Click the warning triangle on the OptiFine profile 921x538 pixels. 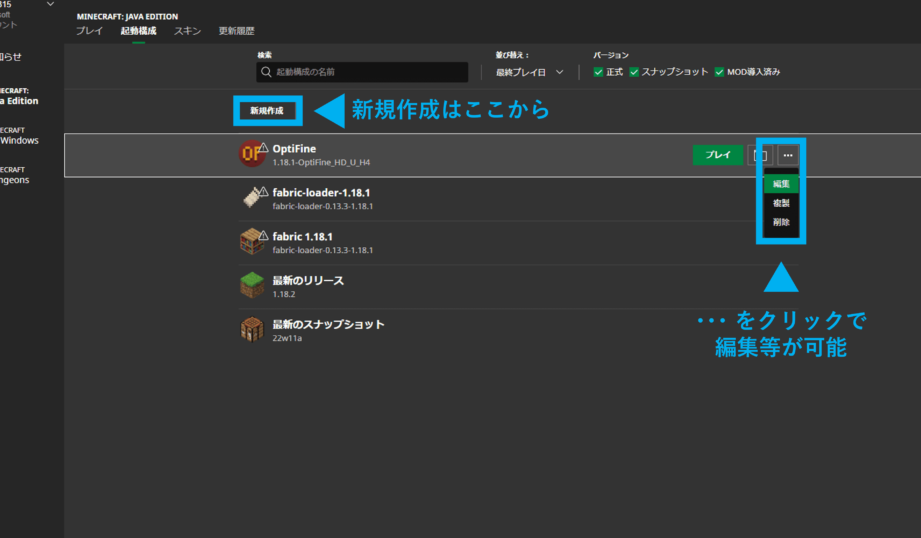click(x=264, y=147)
